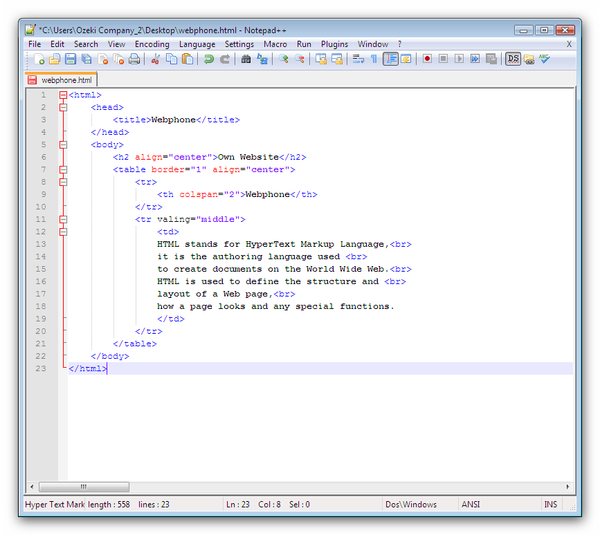Open the Encoding menu

pyautogui.click(x=152, y=44)
